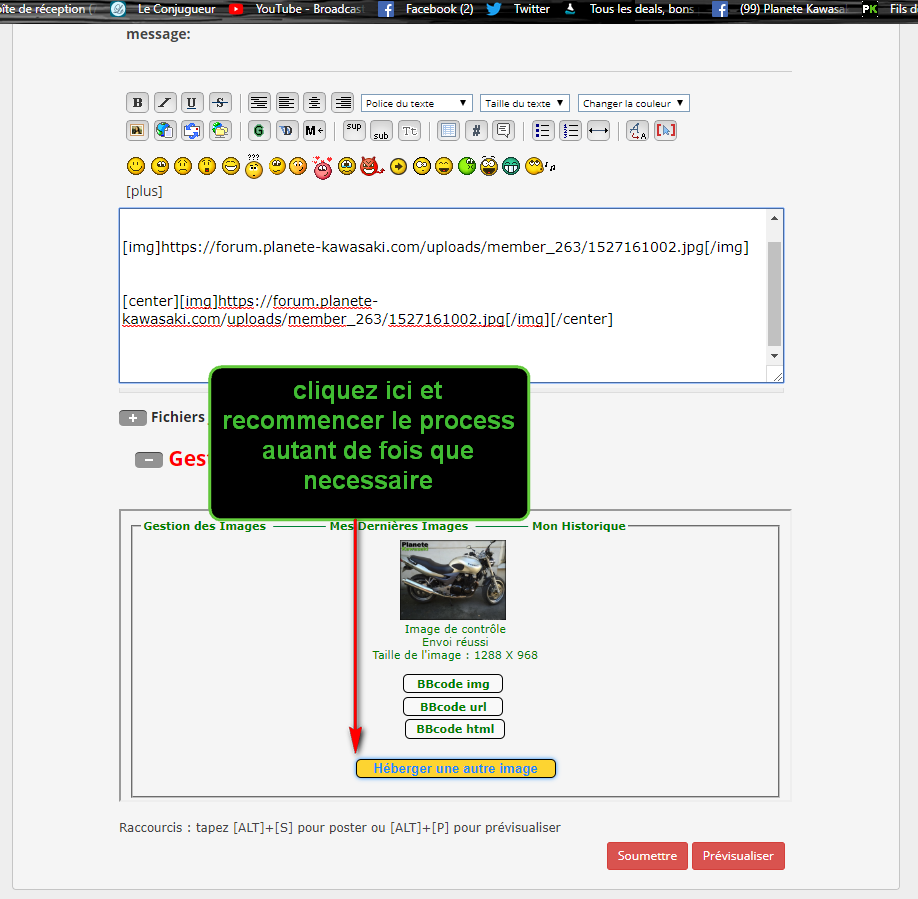Insert subscript formatting
The height and width of the screenshot is (899, 918).
381,132
